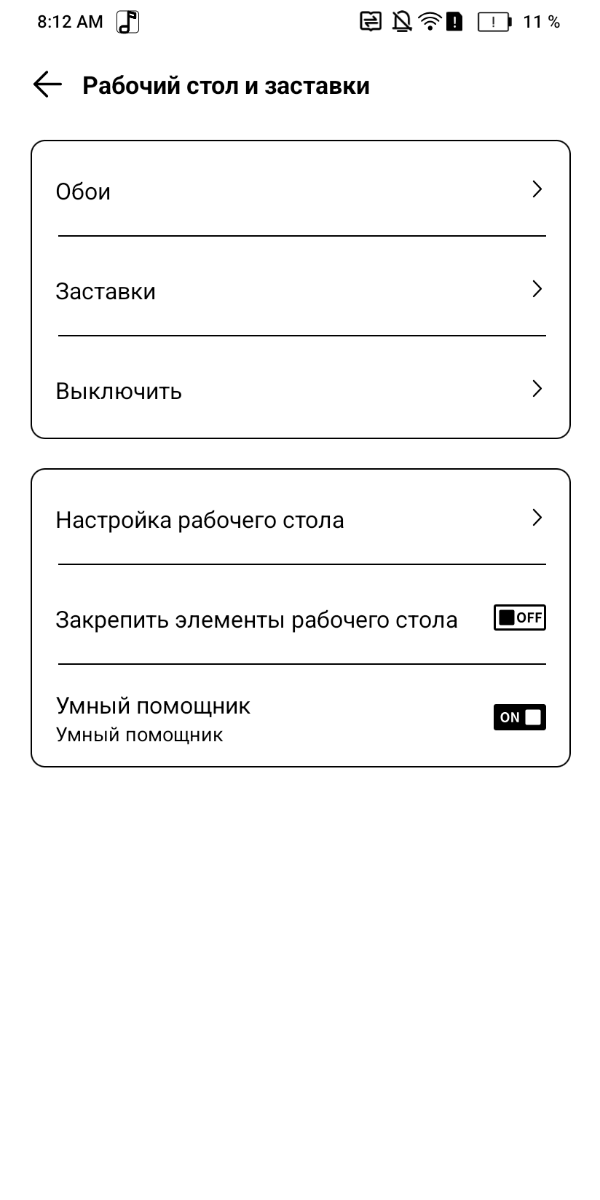The image size is (600, 1200).
Task: Open Заставки via the right chevron
Action: [537, 289]
